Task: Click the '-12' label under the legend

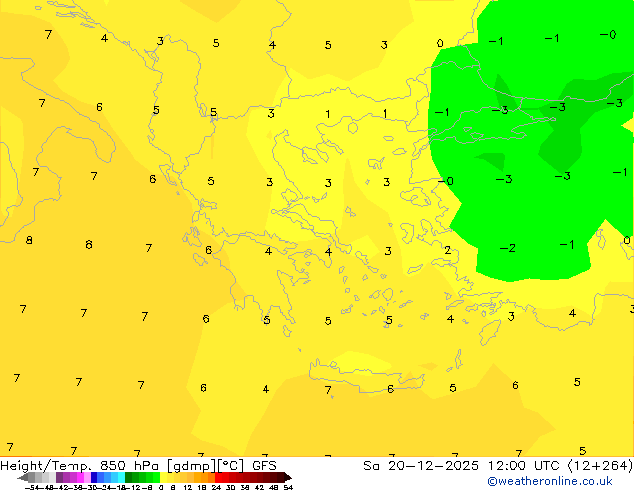Action: [135, 487]
